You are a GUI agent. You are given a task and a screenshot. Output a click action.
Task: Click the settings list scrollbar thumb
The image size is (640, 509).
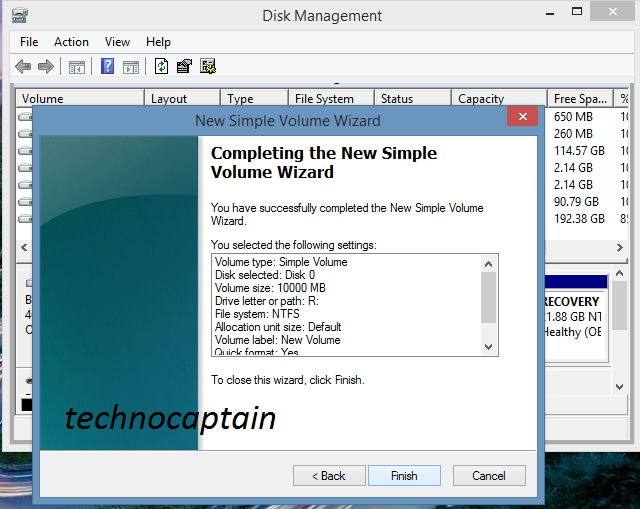pos(489,297)
